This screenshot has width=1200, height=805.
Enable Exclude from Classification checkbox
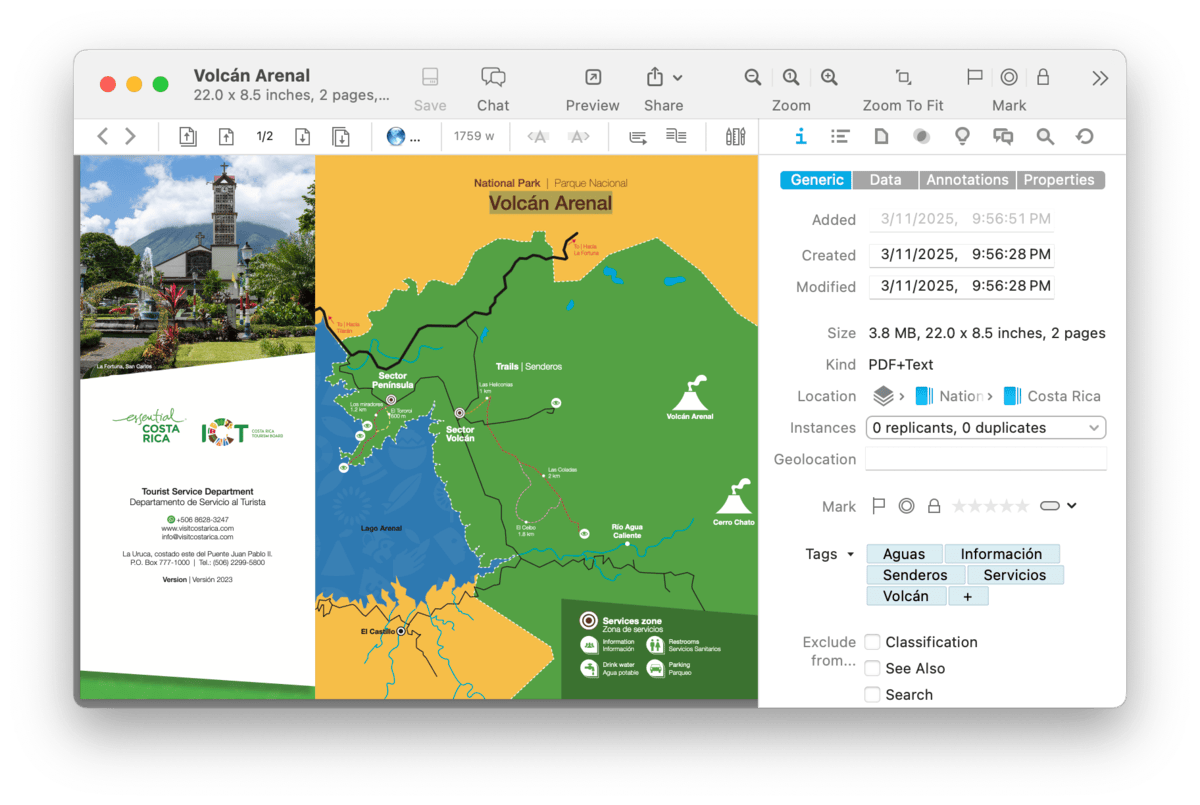pyautogui.click(x=873, y=642)
